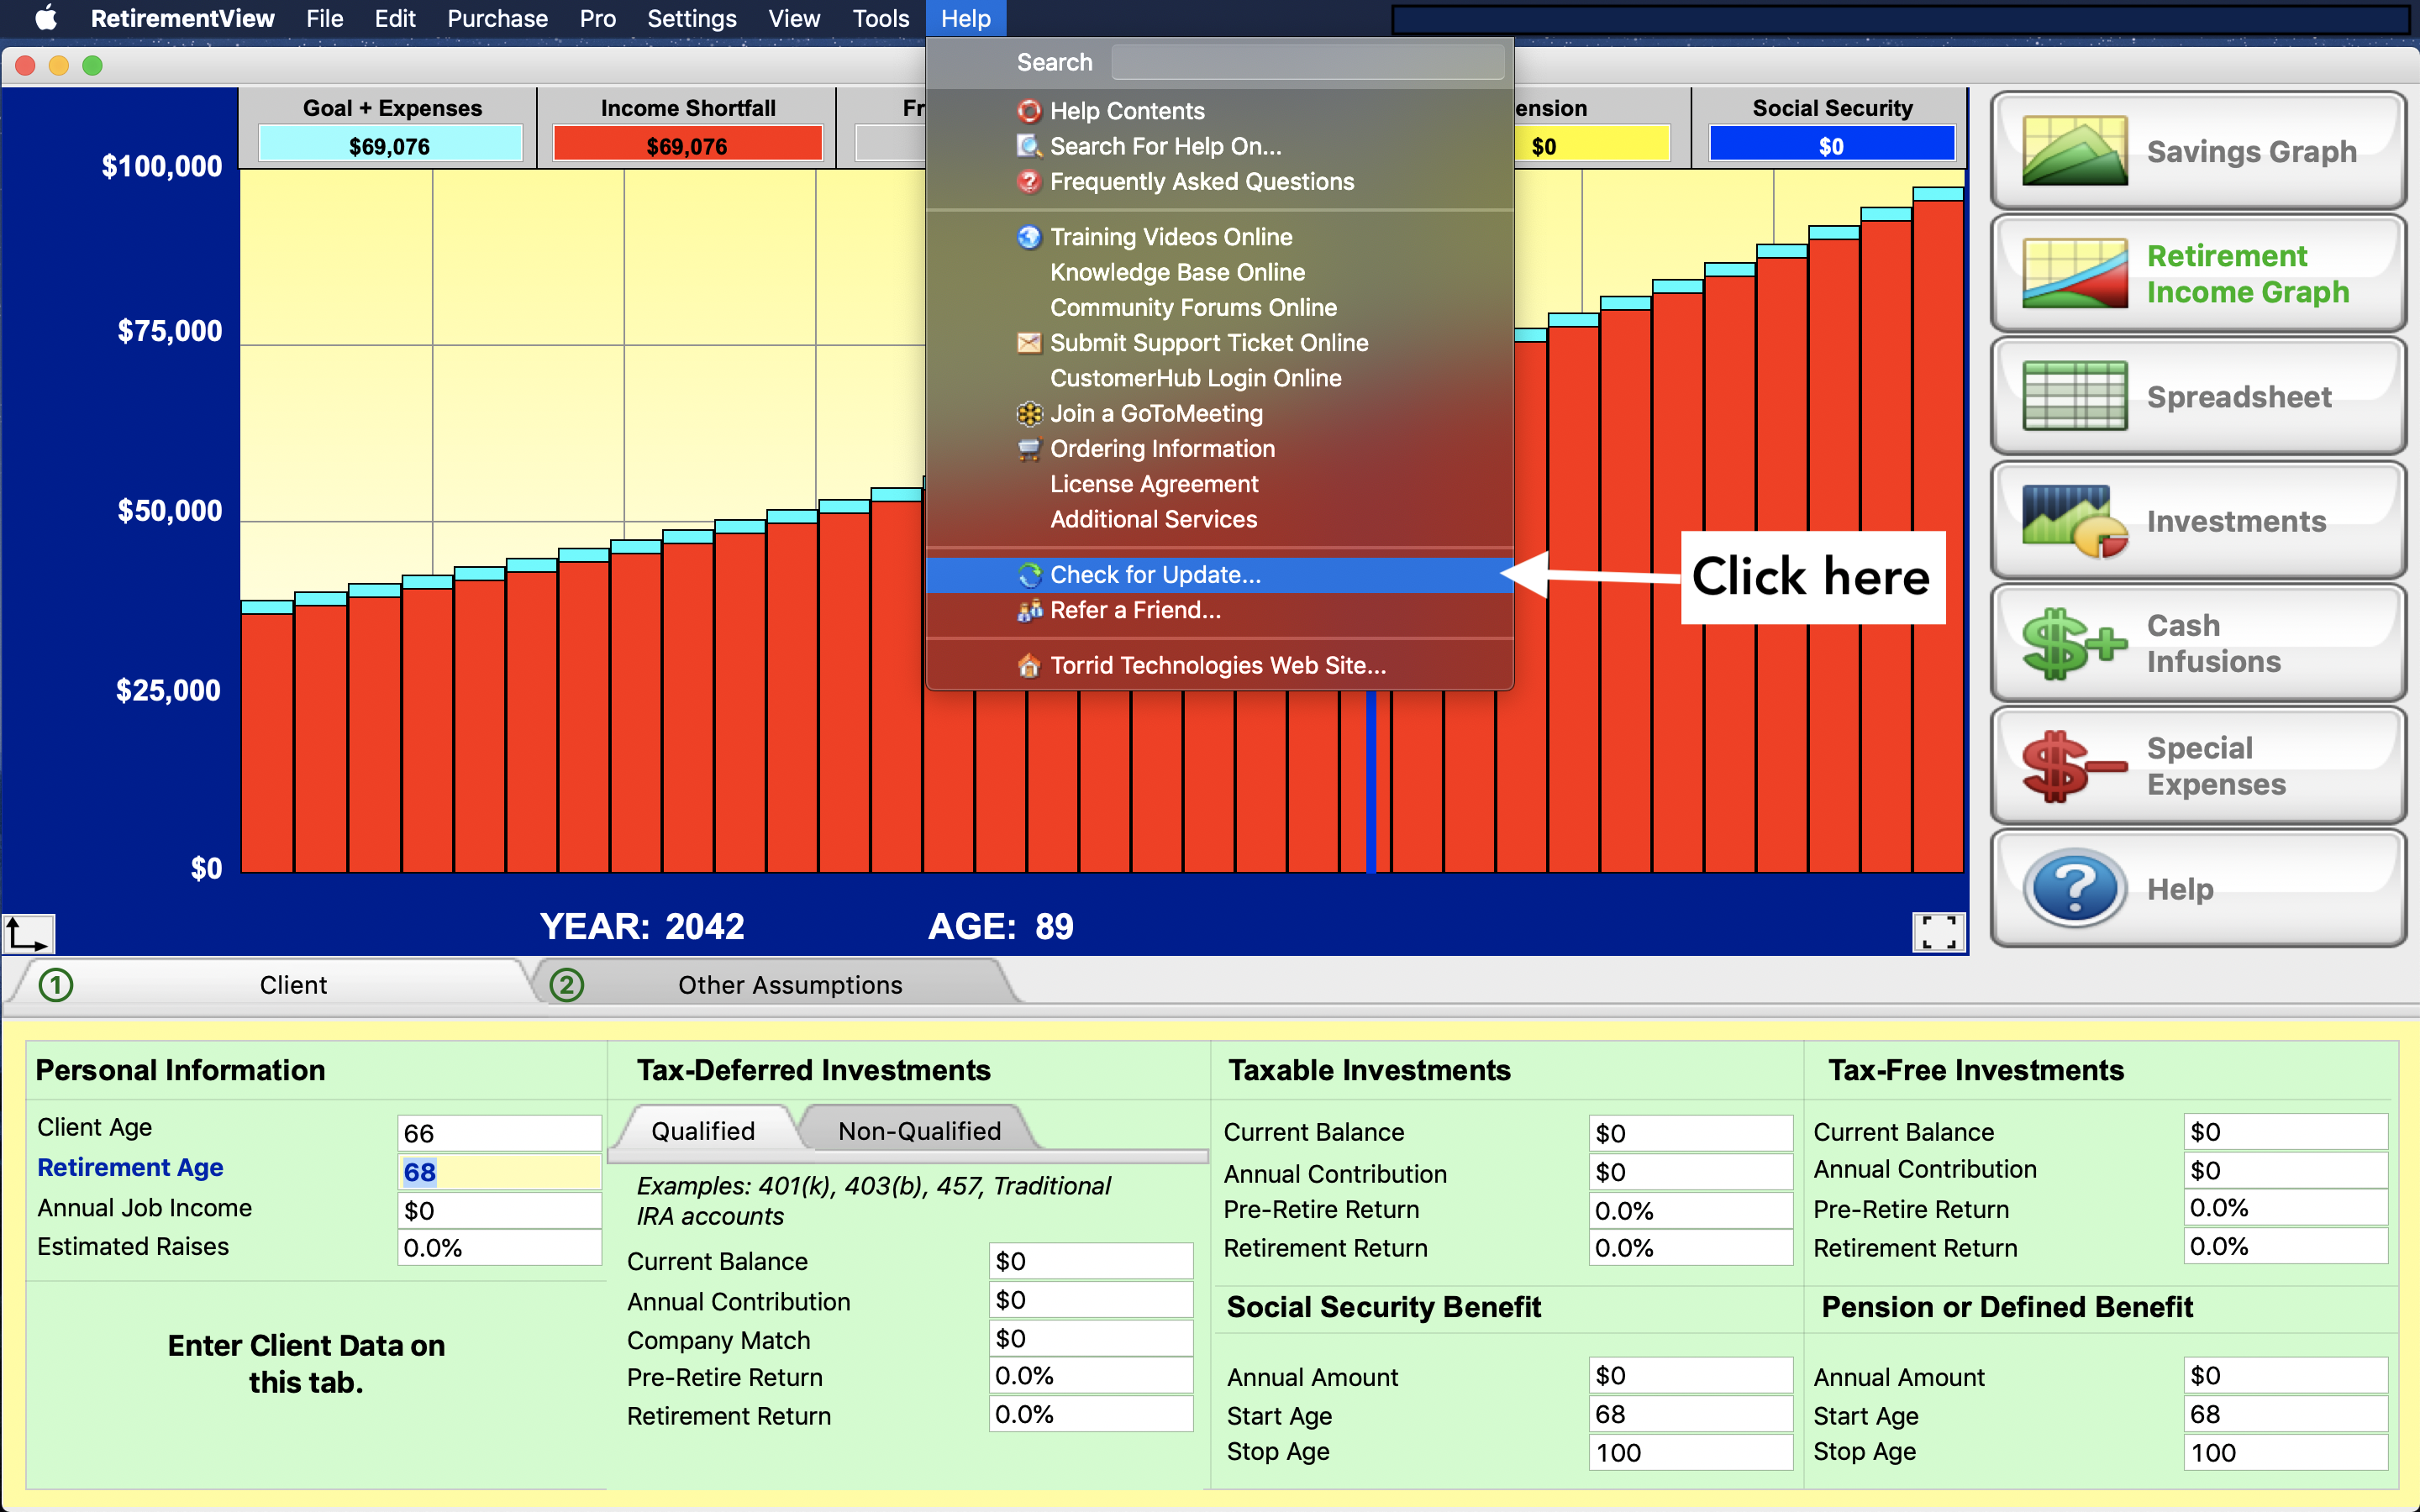Select Community Forums Online
The width and height of the screenshot is (2420, 1512).
tap(1220, 307)
